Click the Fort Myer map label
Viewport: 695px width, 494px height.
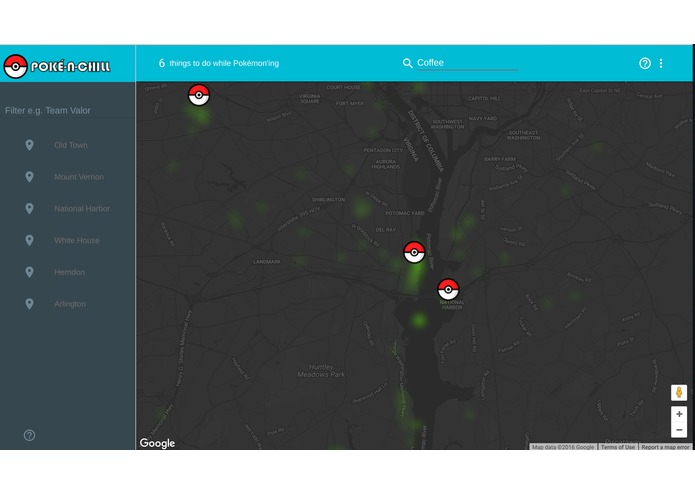350,103
